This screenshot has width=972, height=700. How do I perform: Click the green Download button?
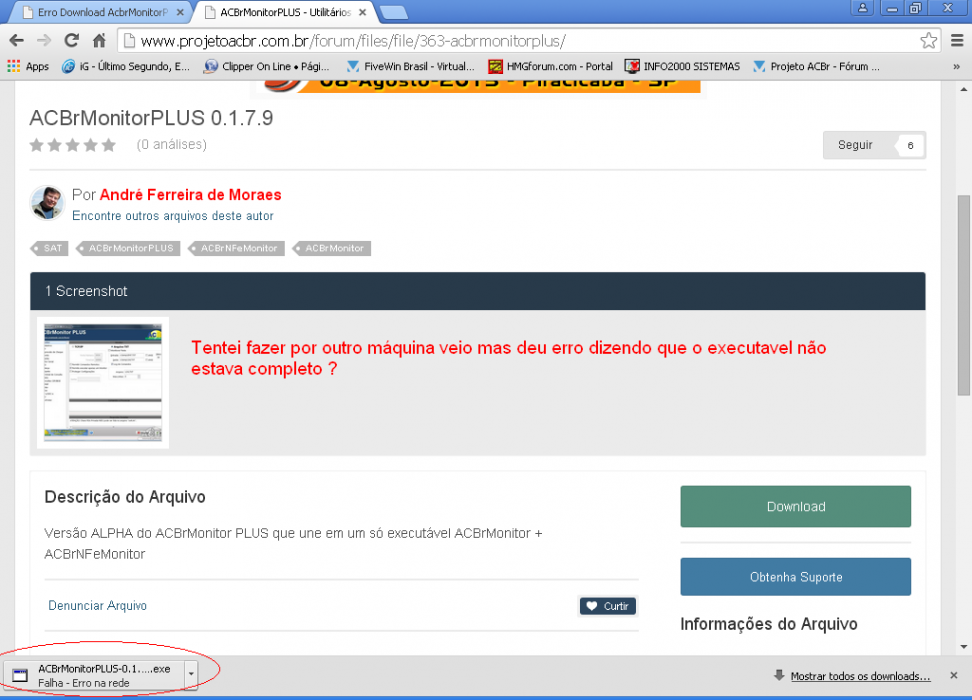point(796,507)
